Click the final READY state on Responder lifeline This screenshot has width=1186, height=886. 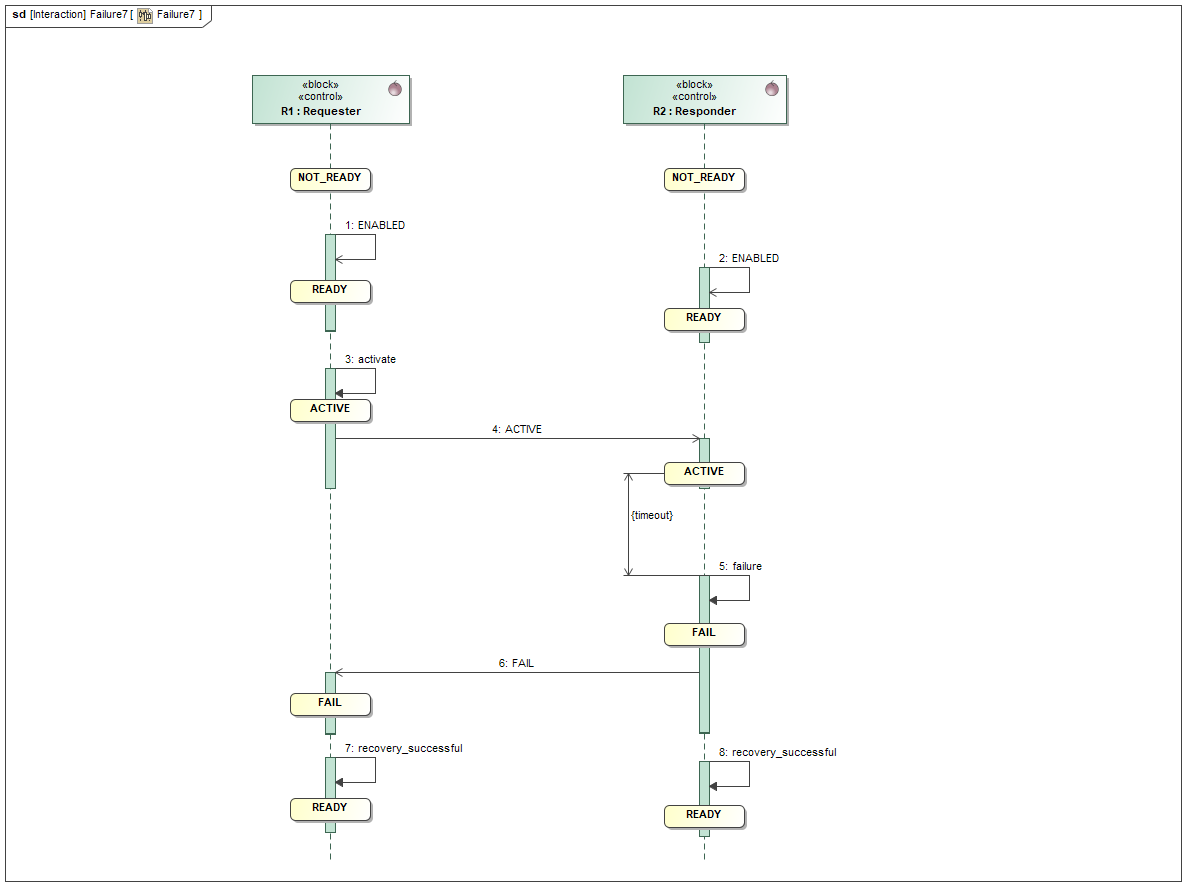(704, 816)
